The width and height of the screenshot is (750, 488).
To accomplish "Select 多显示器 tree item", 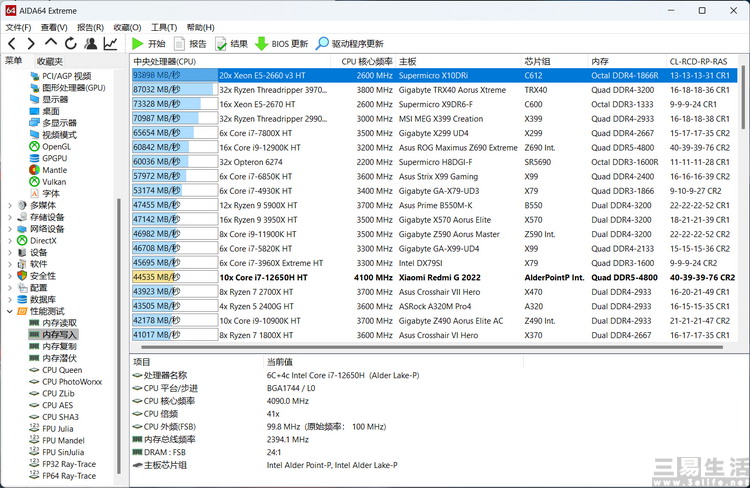I will pos(53,123).
